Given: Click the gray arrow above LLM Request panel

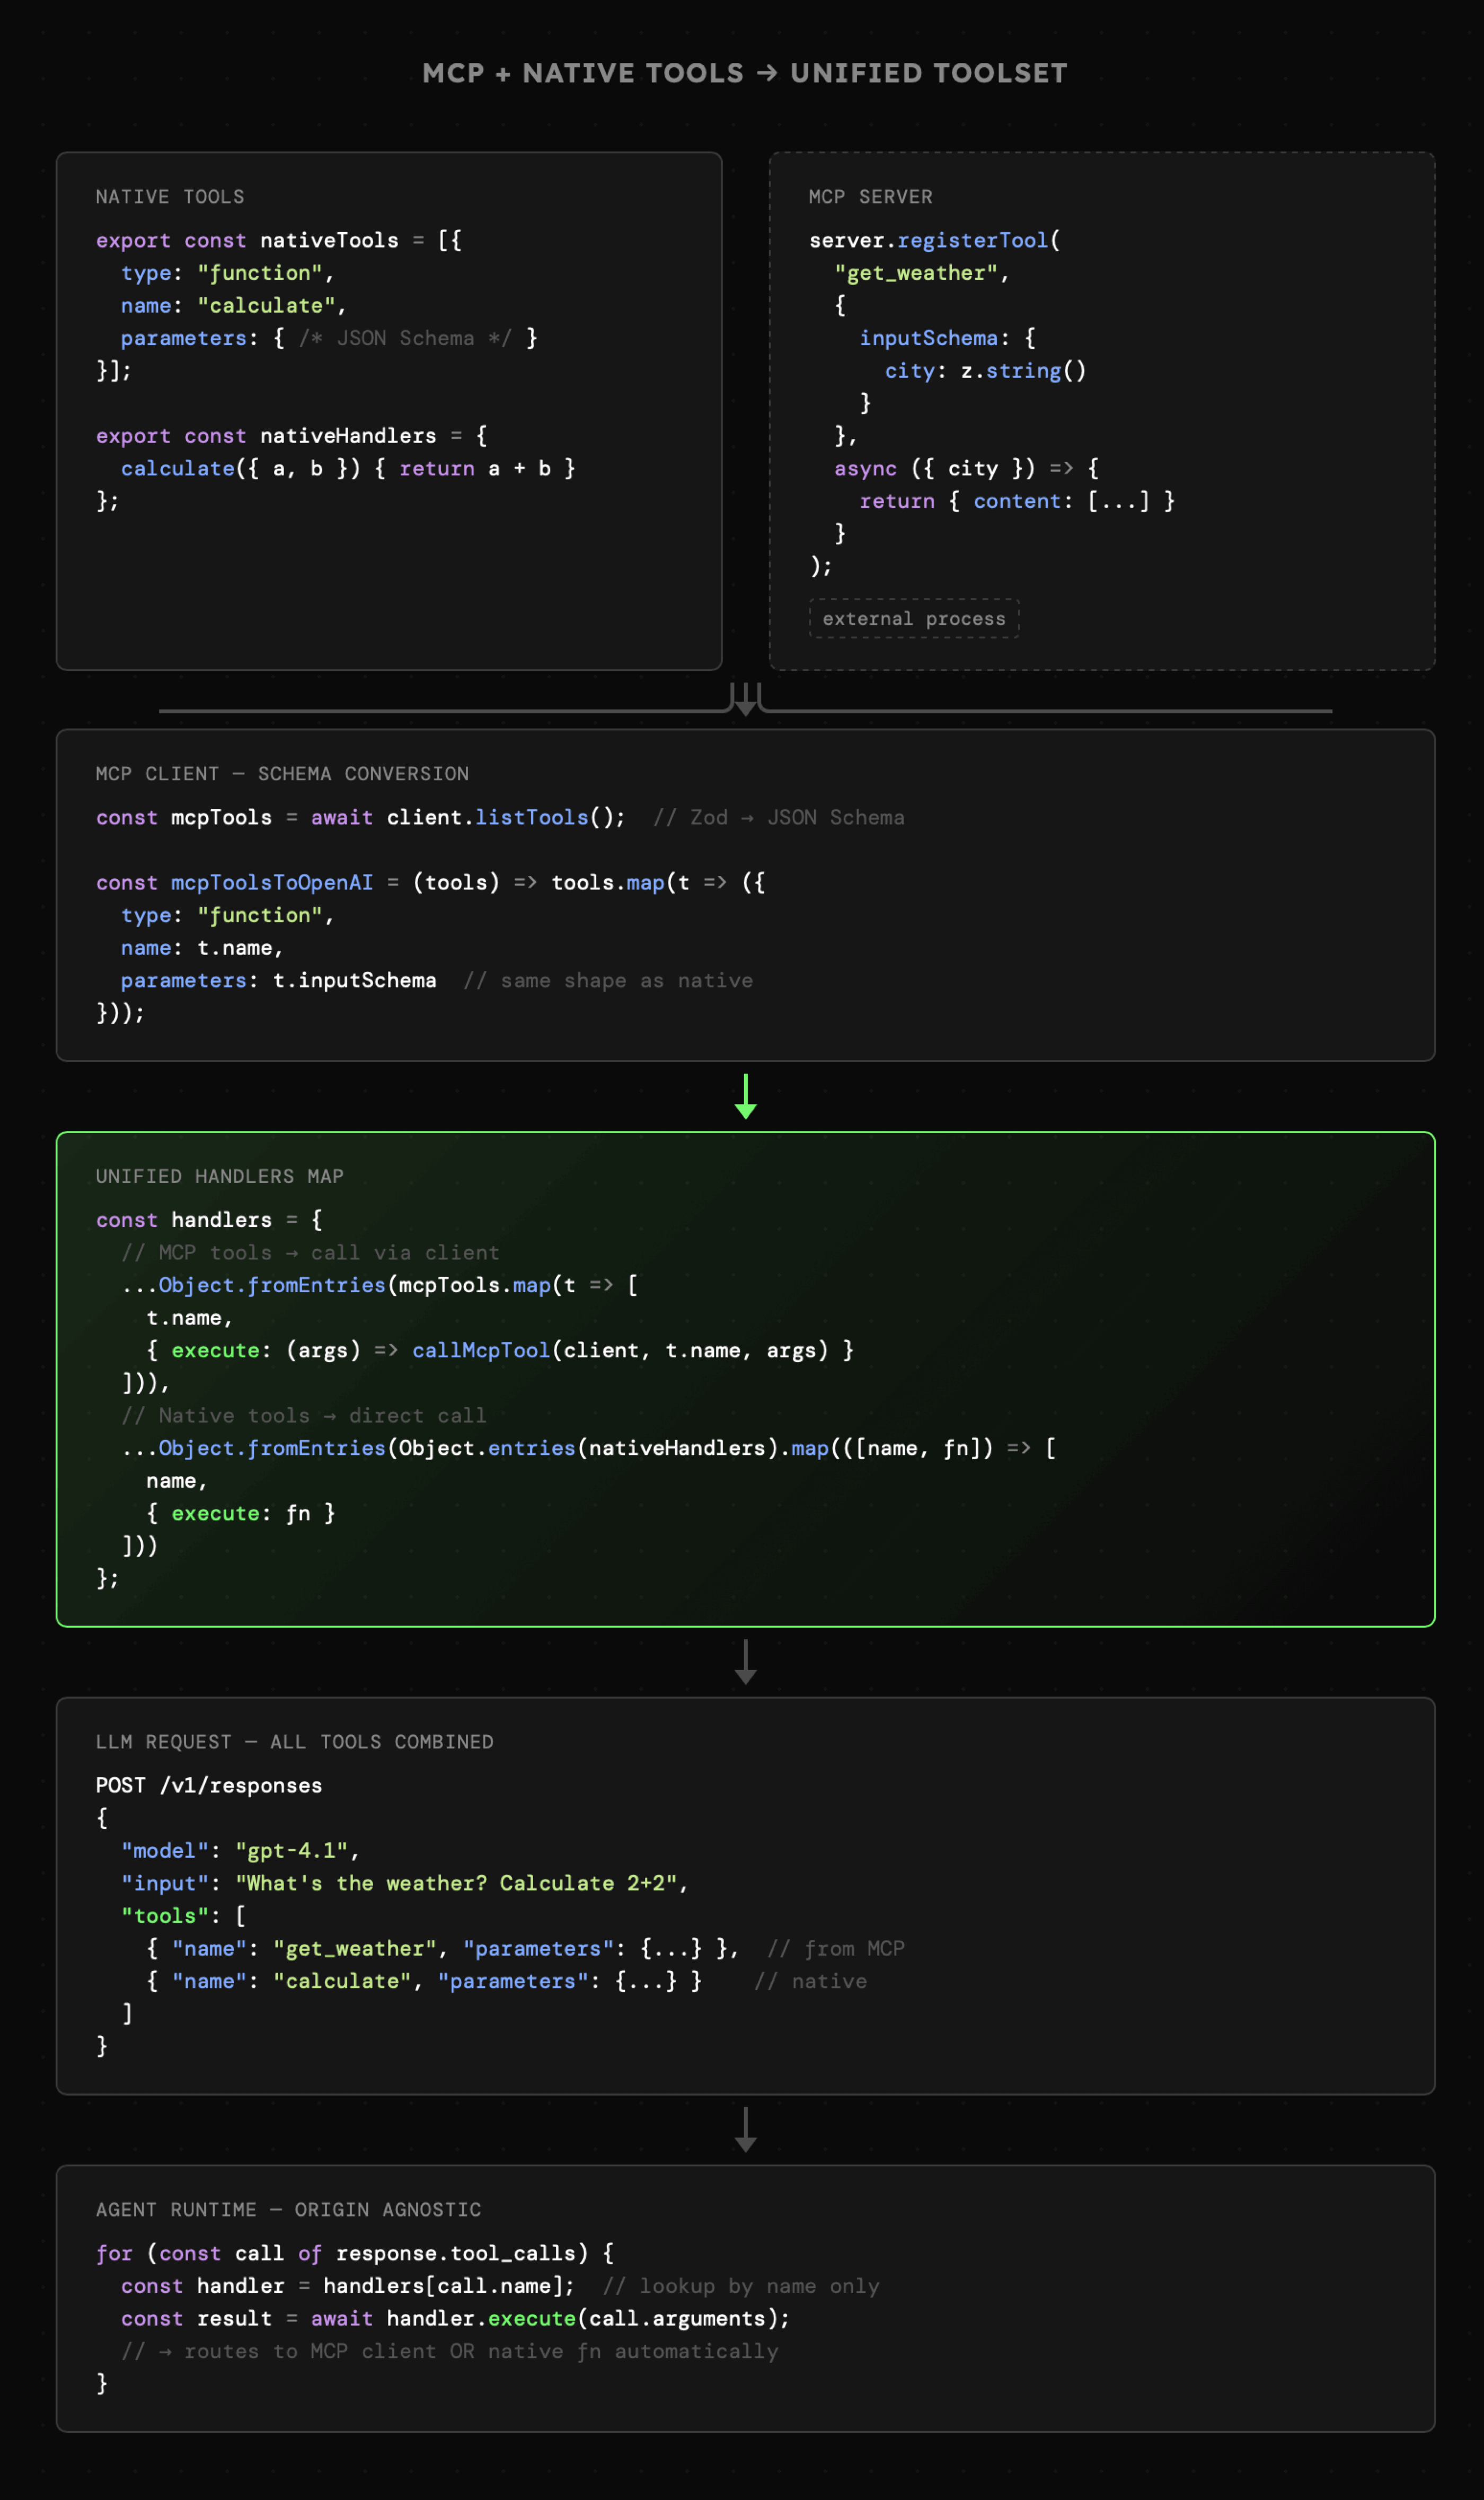Looking at the screenshot, I should coord(745,1662).
